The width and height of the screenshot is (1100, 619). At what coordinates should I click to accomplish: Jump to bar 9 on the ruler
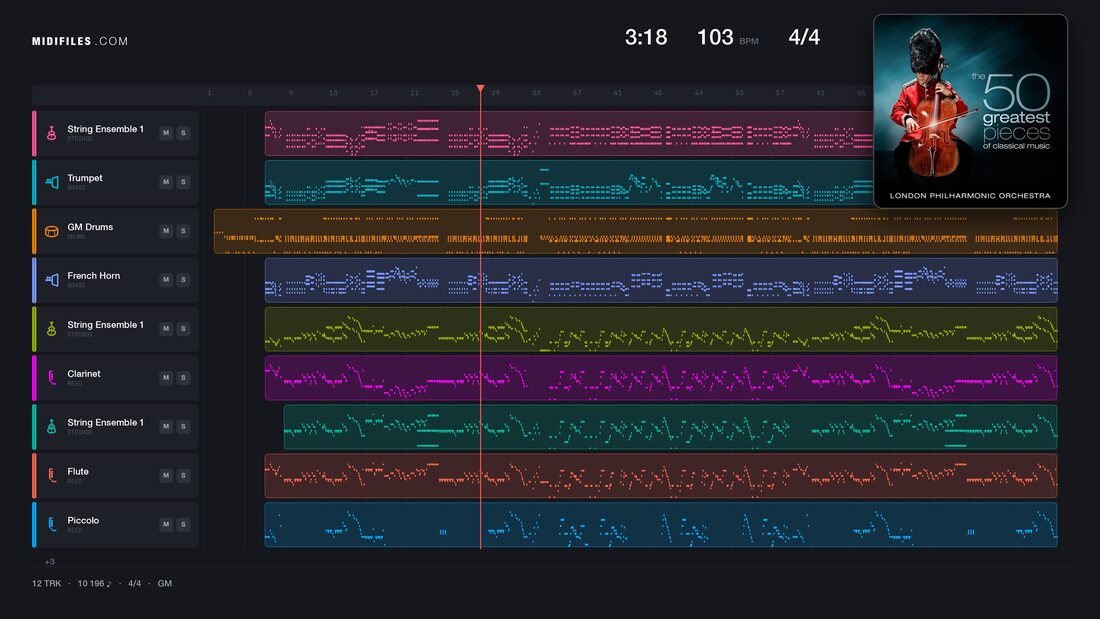(x=291, y=93)
